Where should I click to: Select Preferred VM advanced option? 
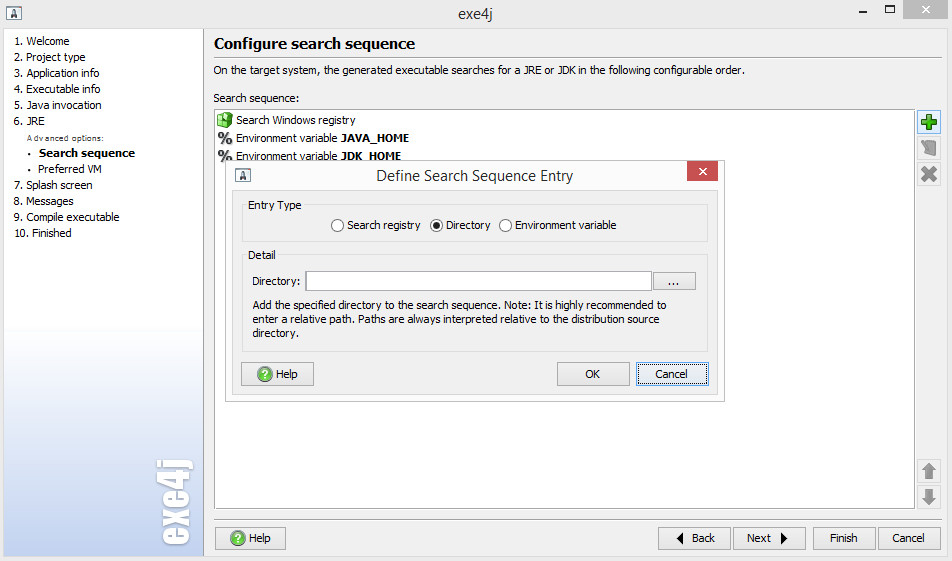click(70, 169)
